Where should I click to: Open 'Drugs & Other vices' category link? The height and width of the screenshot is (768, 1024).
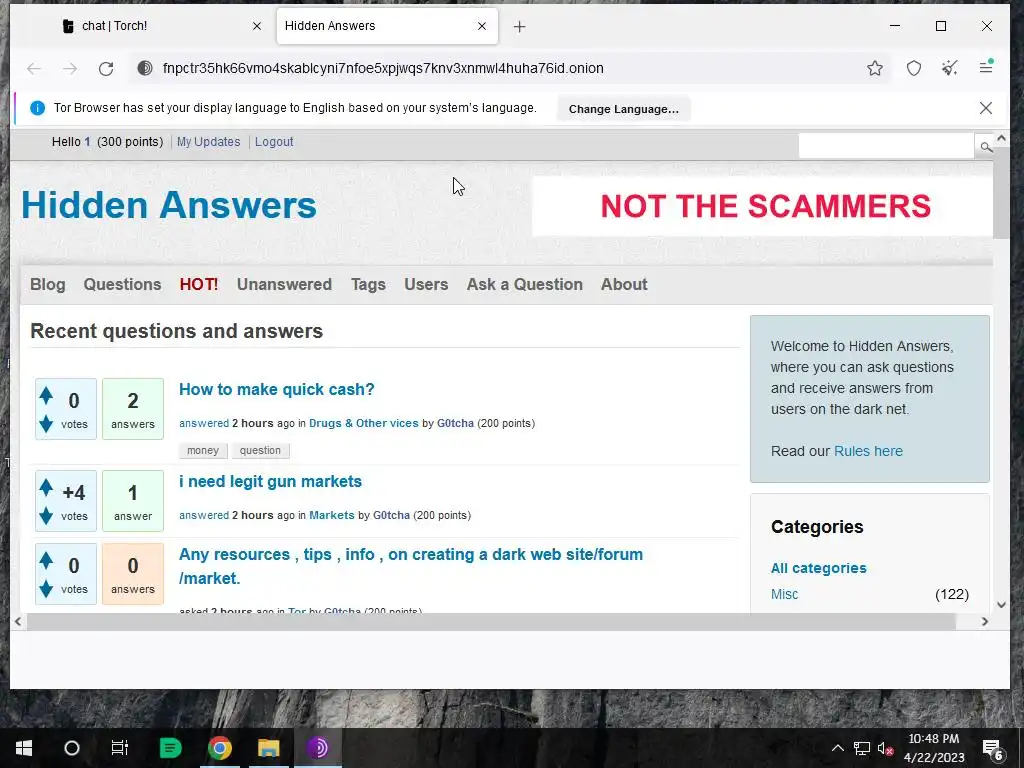pyautogui.click(x=363, y=423)
